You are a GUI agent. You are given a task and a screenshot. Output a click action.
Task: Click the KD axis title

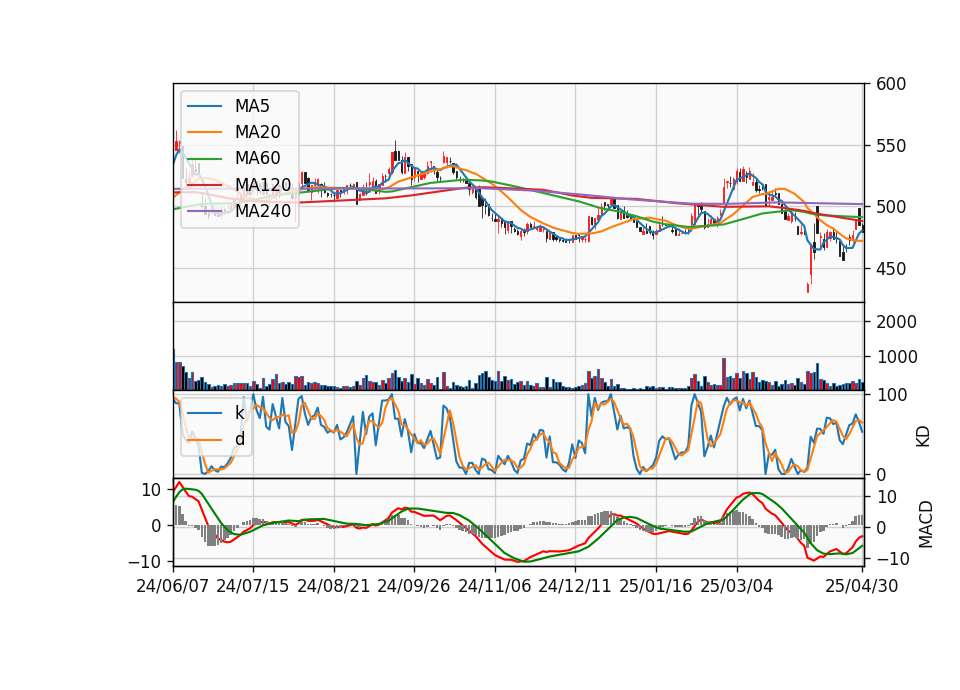pyautogui.click(x=923, y=437)
